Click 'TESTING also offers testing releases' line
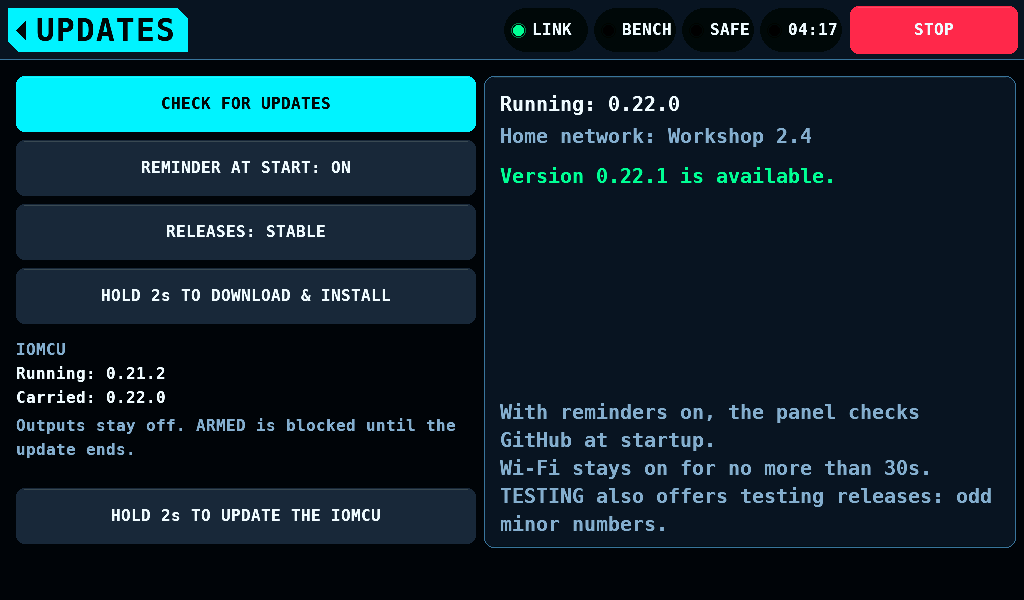 746,510
